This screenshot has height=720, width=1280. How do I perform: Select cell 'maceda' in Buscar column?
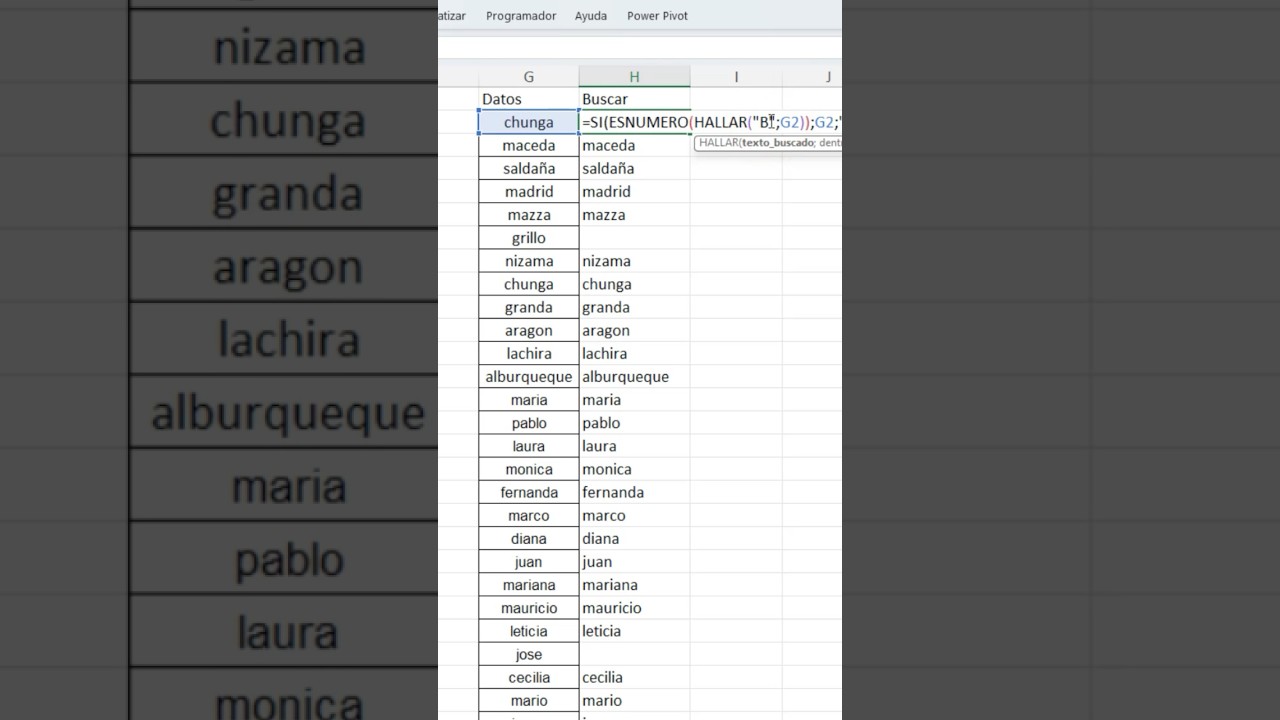click(634, 145)
